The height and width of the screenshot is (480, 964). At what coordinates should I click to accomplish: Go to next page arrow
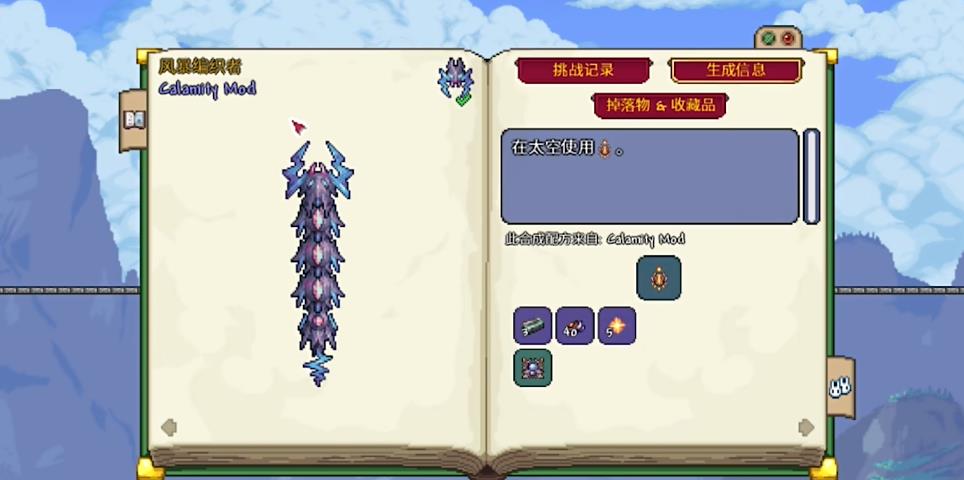point(806,427)
